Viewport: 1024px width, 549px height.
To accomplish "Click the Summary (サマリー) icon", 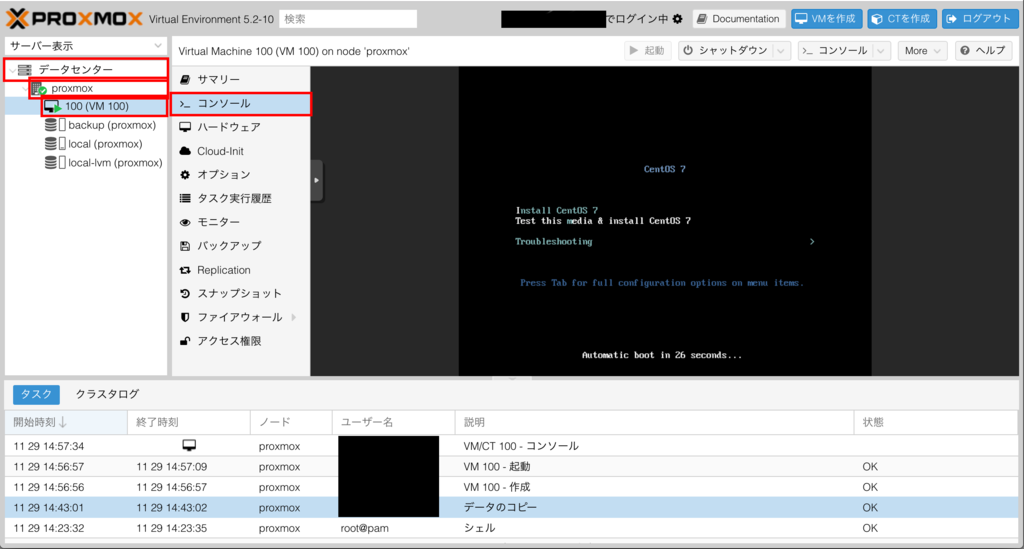I will [185, 80].
